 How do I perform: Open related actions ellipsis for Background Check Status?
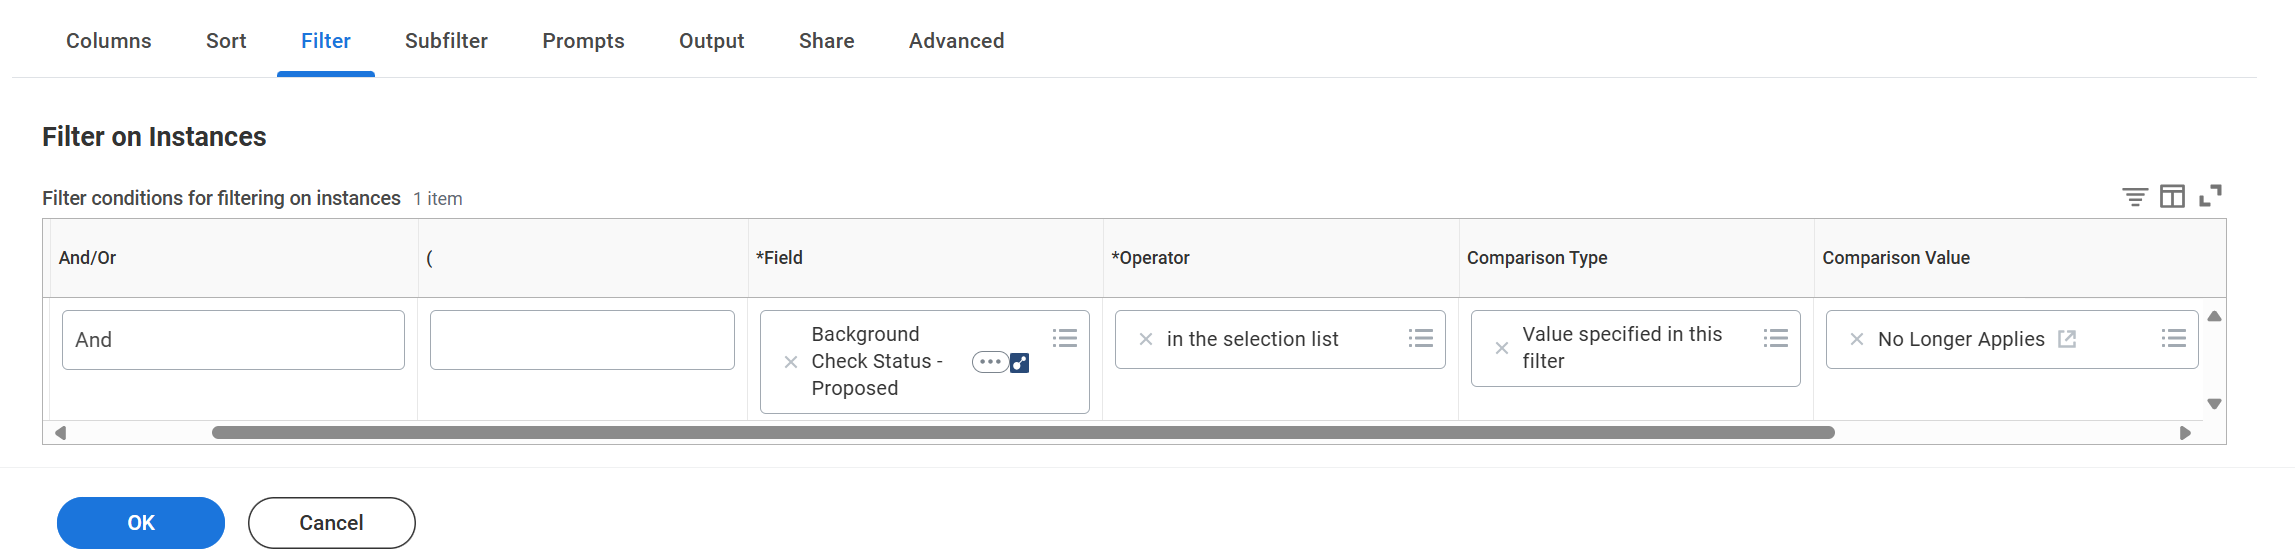click(x=990, y=362)
